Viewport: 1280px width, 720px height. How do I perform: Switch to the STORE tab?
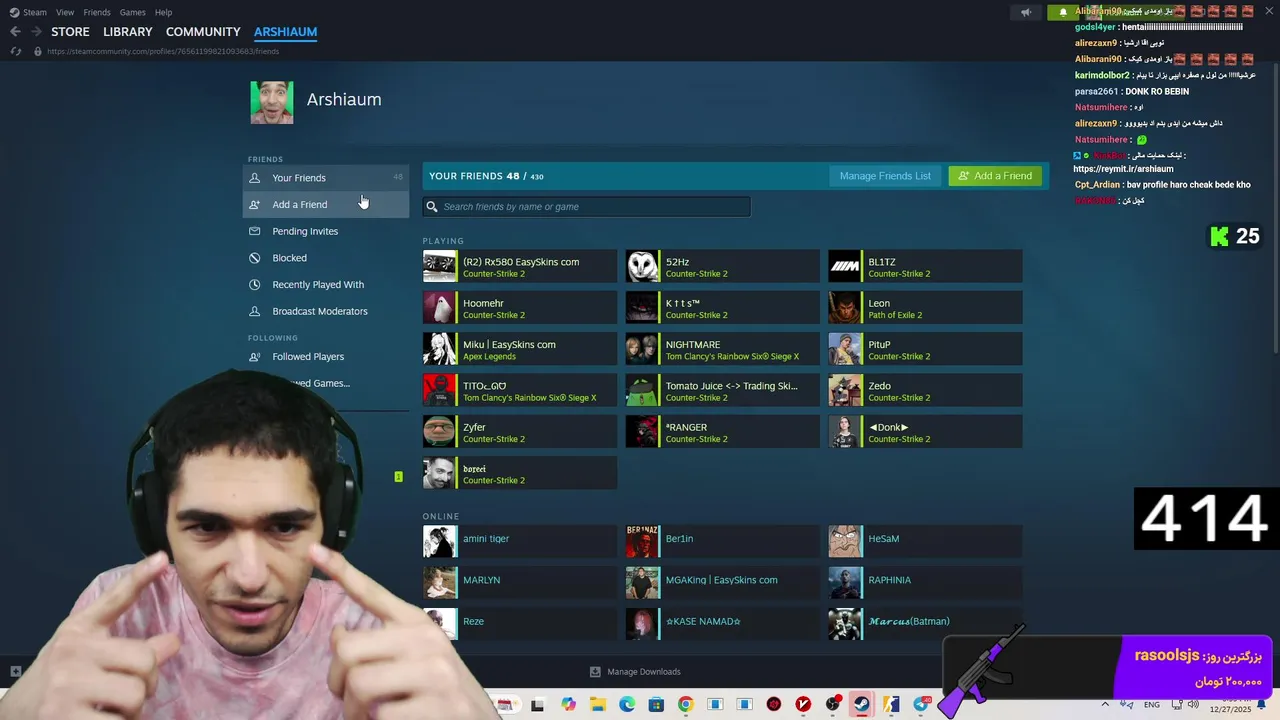coord(70,32)
